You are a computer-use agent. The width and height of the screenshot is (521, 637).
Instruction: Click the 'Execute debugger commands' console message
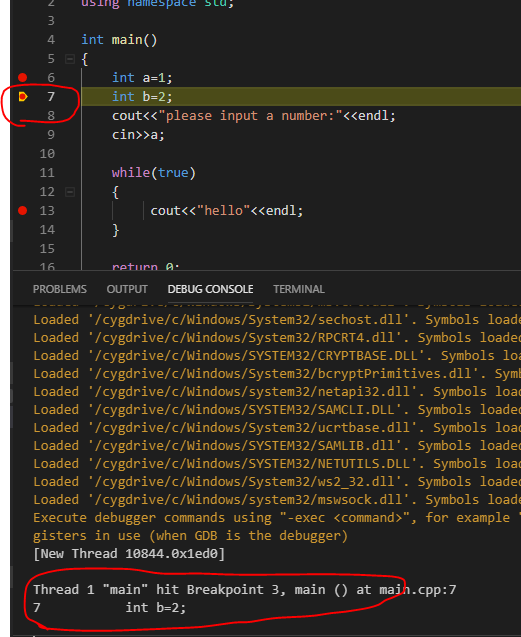tap(277, 526)
